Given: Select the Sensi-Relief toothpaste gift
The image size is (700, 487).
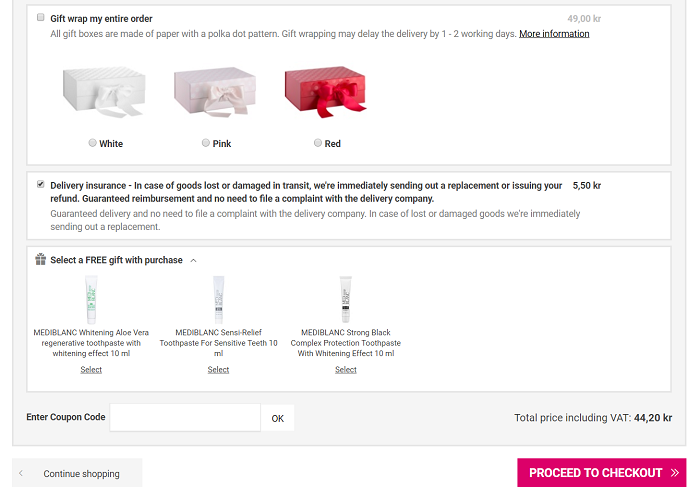Looking at the screenshot, I should point(218,370).
